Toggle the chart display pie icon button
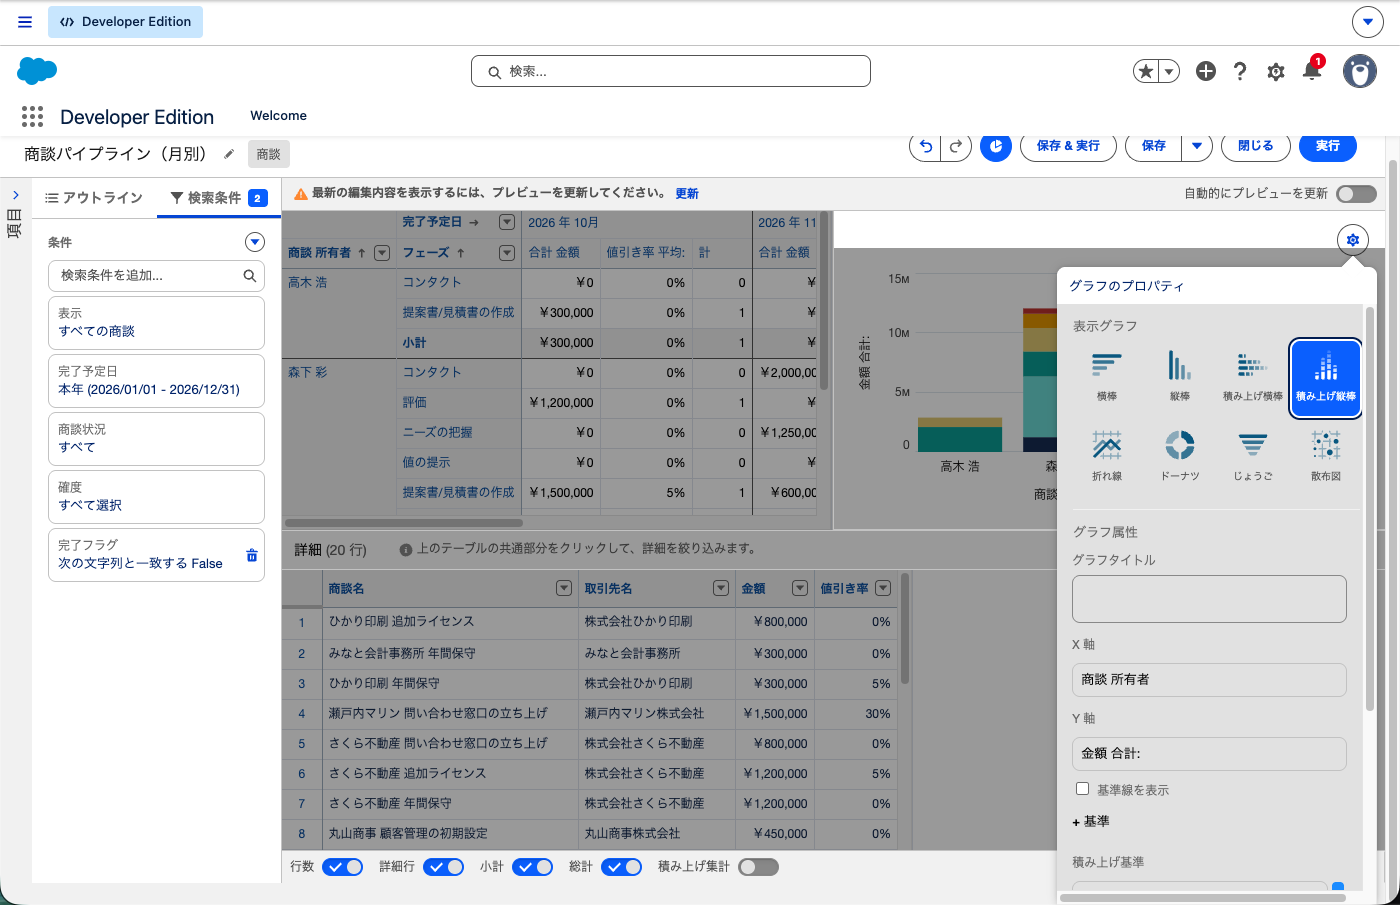This screenshot has height=905, width=1400. (x=996, y=146)
